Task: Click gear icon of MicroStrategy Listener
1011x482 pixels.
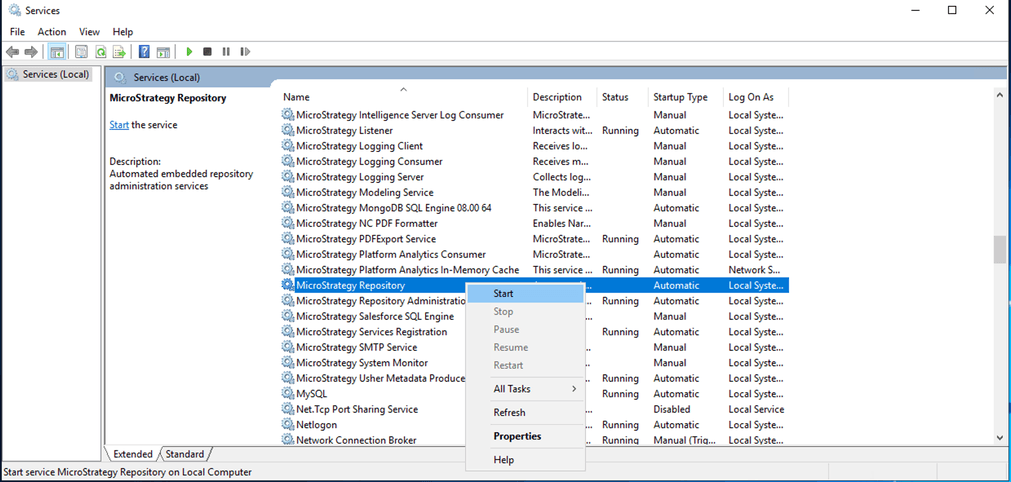Action: point(288,130)
